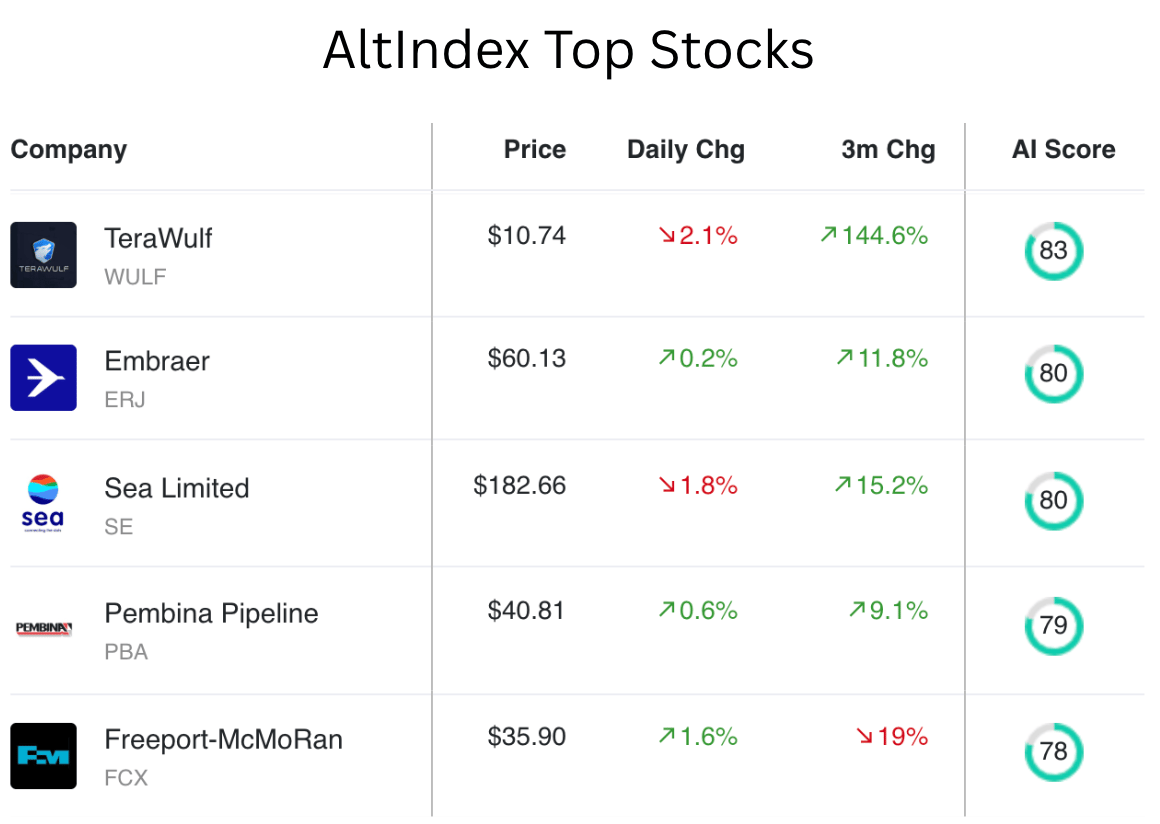1160x824 pixels.
Task: Click the Pembina Pipeline logo
Action: [x=43, y=628]
